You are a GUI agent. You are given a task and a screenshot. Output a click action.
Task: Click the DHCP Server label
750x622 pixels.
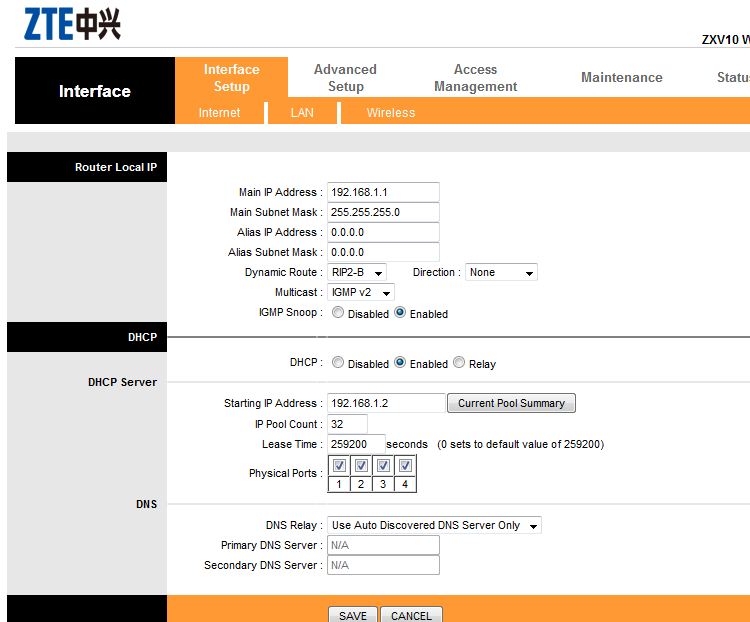[x=122, y=382]
